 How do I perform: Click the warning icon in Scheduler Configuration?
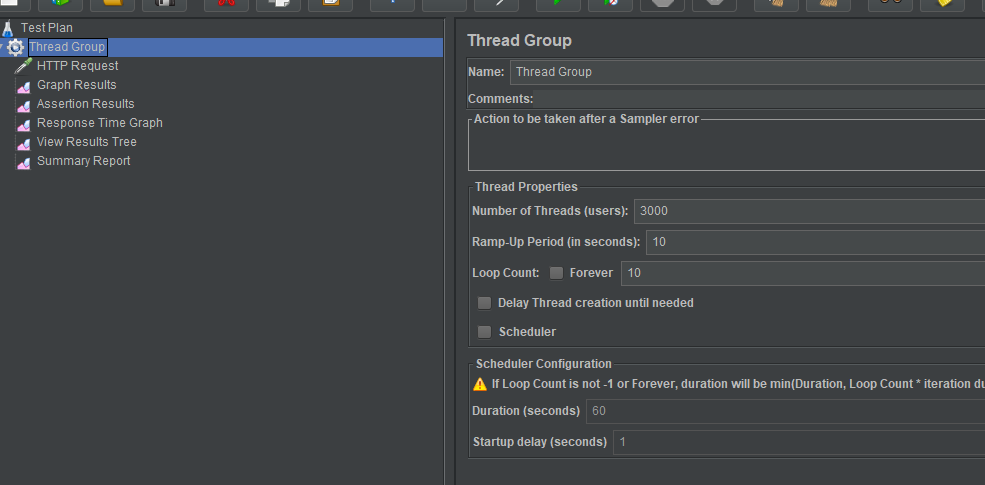click(x=480, y=383)
